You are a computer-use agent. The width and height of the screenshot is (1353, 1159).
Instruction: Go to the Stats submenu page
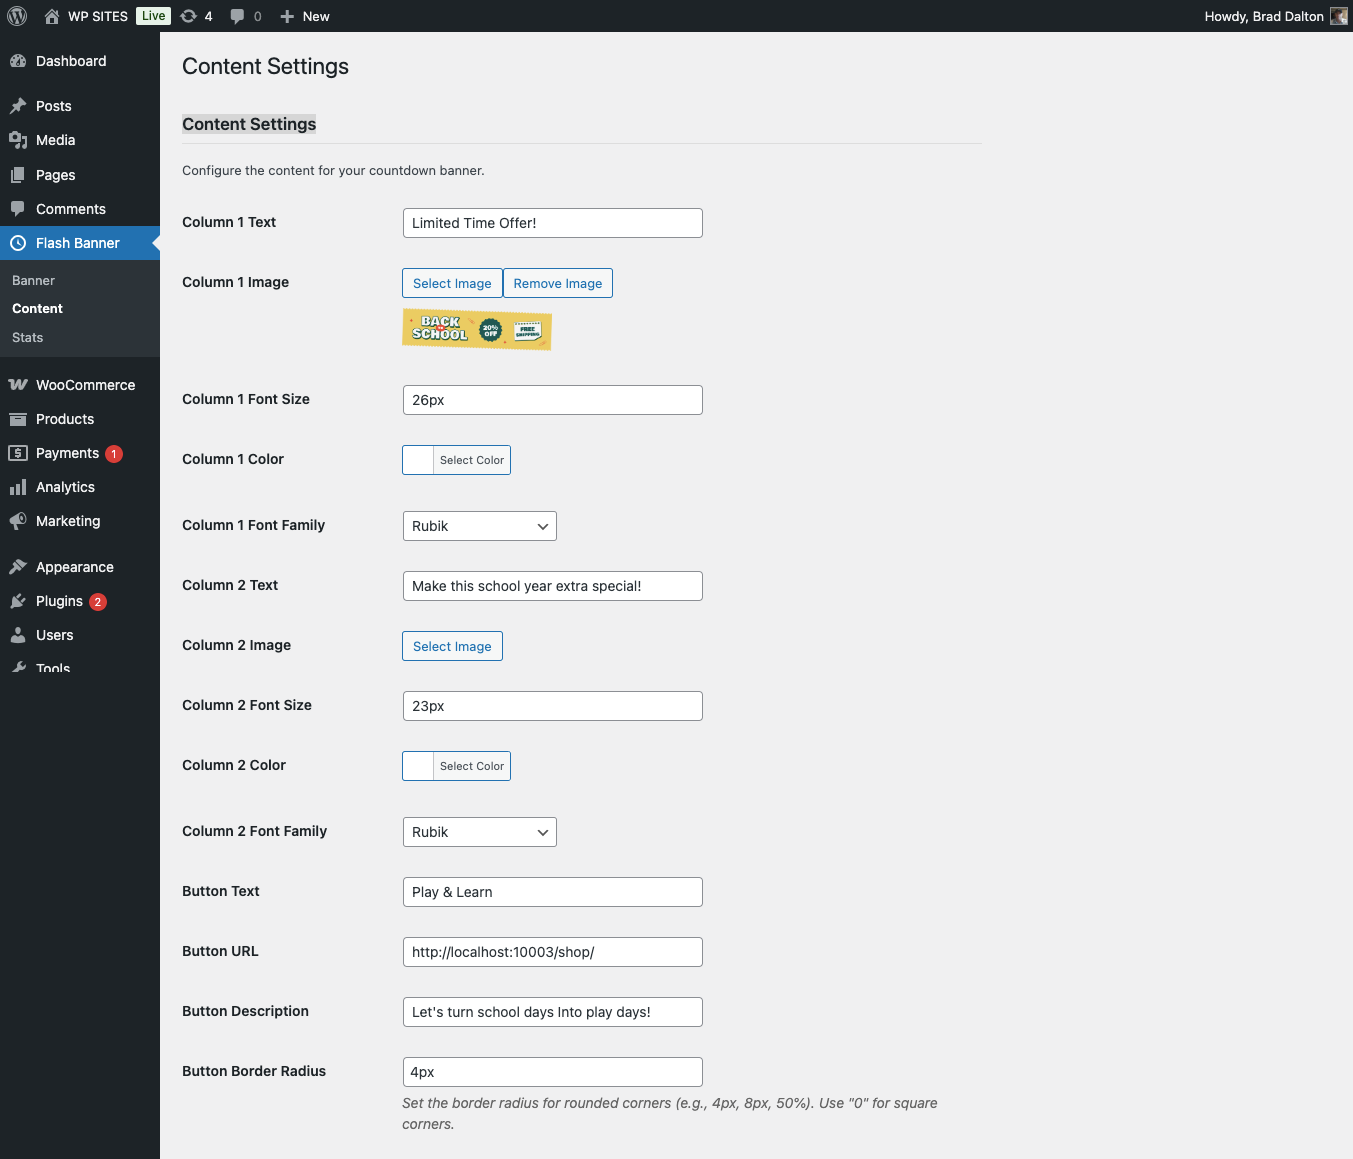pyautogui.click(x=28, y=338)
